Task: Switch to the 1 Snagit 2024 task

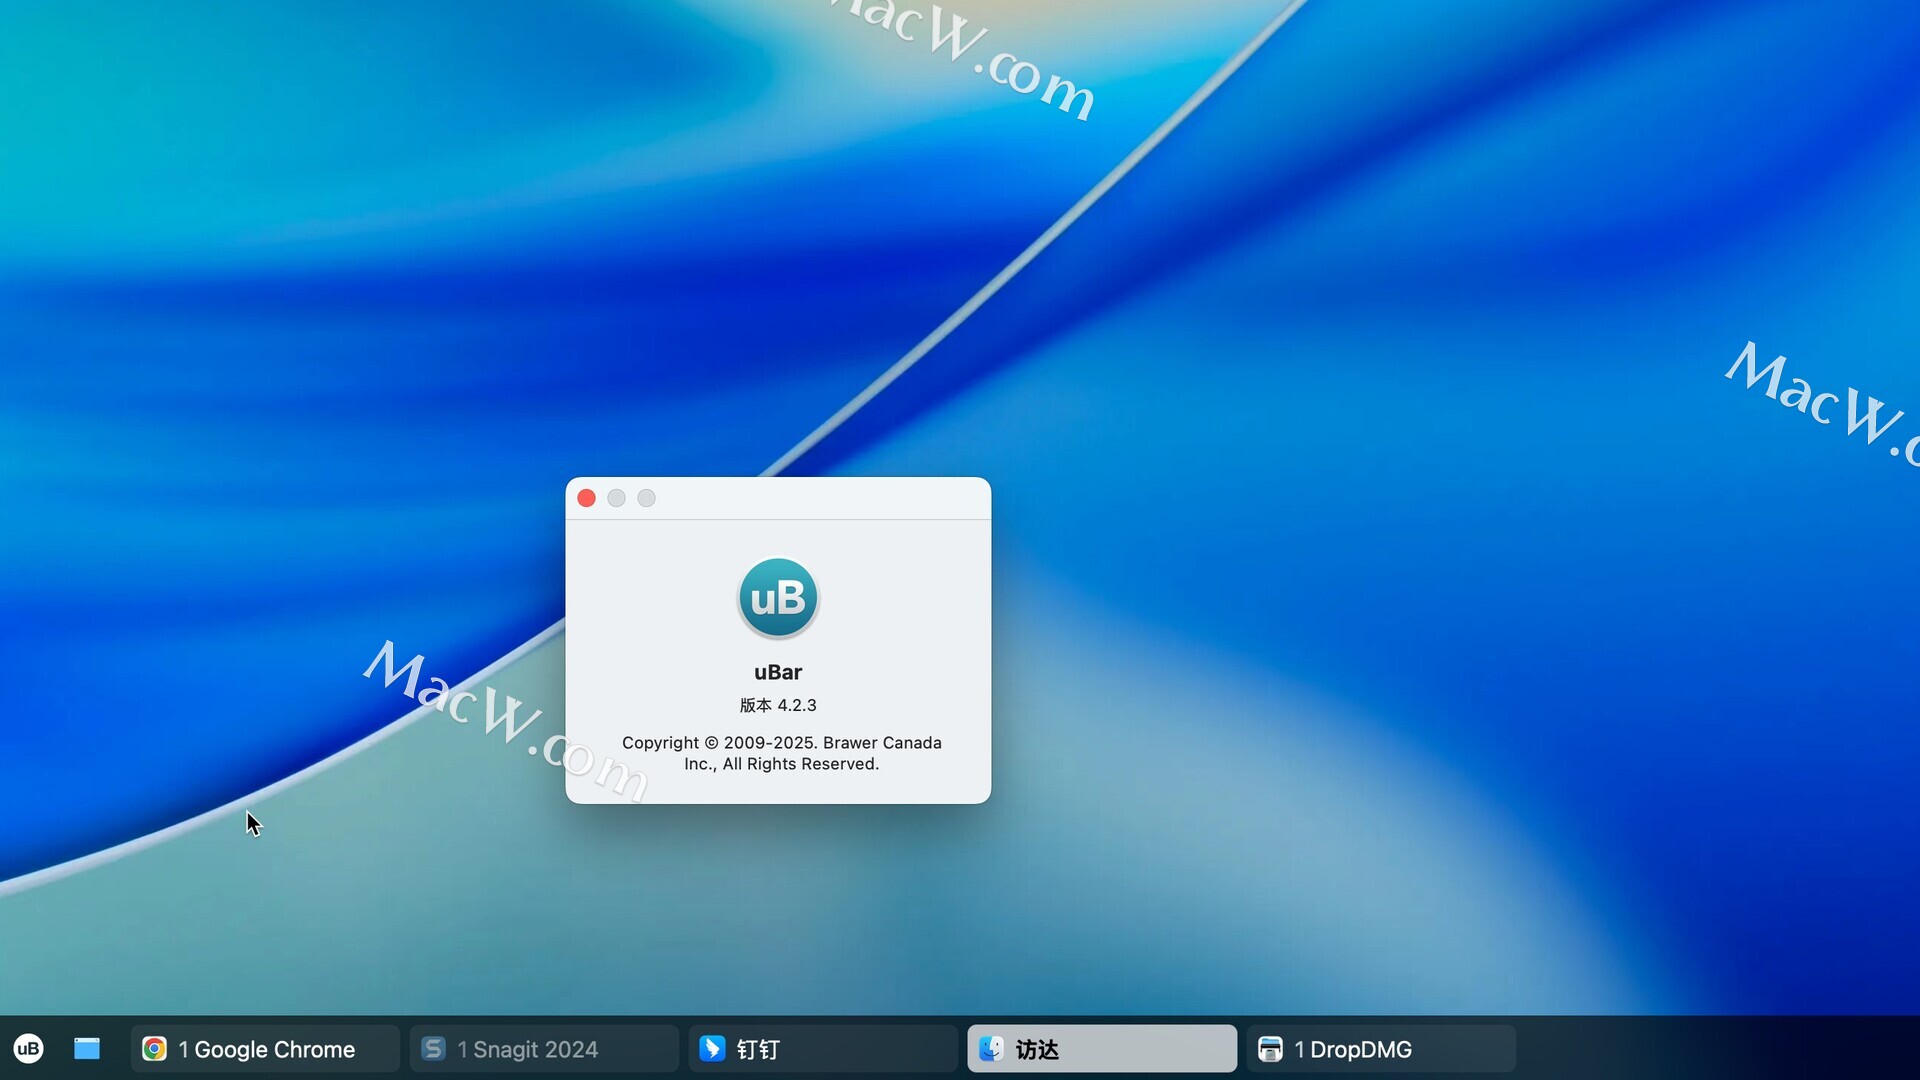Action: [544, 1048]
